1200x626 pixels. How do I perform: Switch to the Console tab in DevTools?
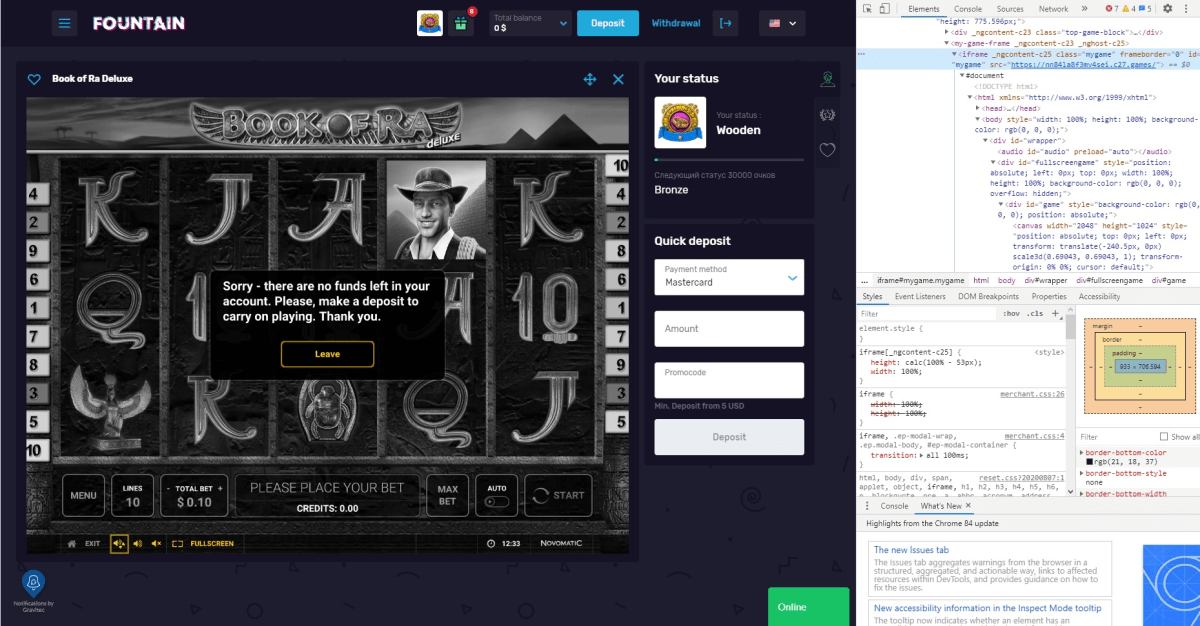[x=967, y=9]
